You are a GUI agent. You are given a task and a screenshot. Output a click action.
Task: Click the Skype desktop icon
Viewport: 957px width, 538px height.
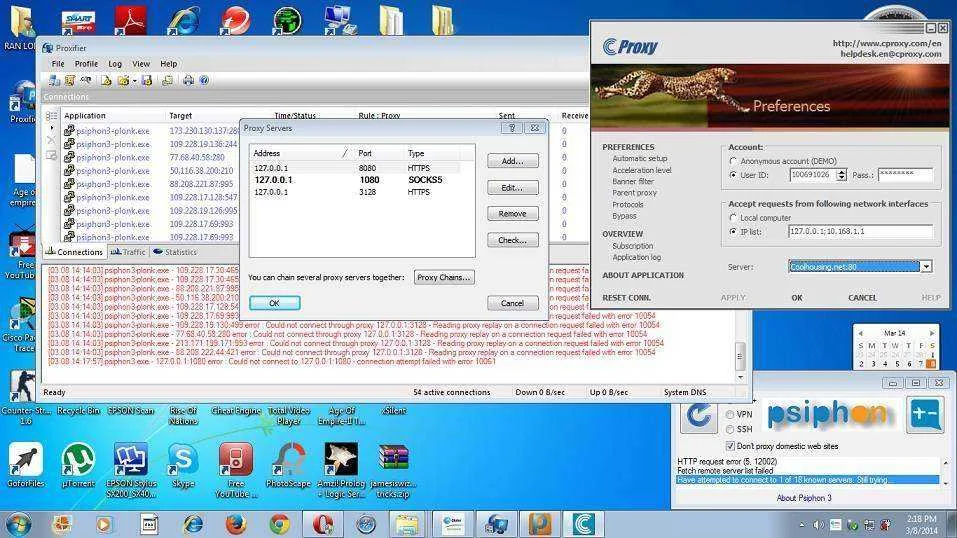click(x=183, y=465)
